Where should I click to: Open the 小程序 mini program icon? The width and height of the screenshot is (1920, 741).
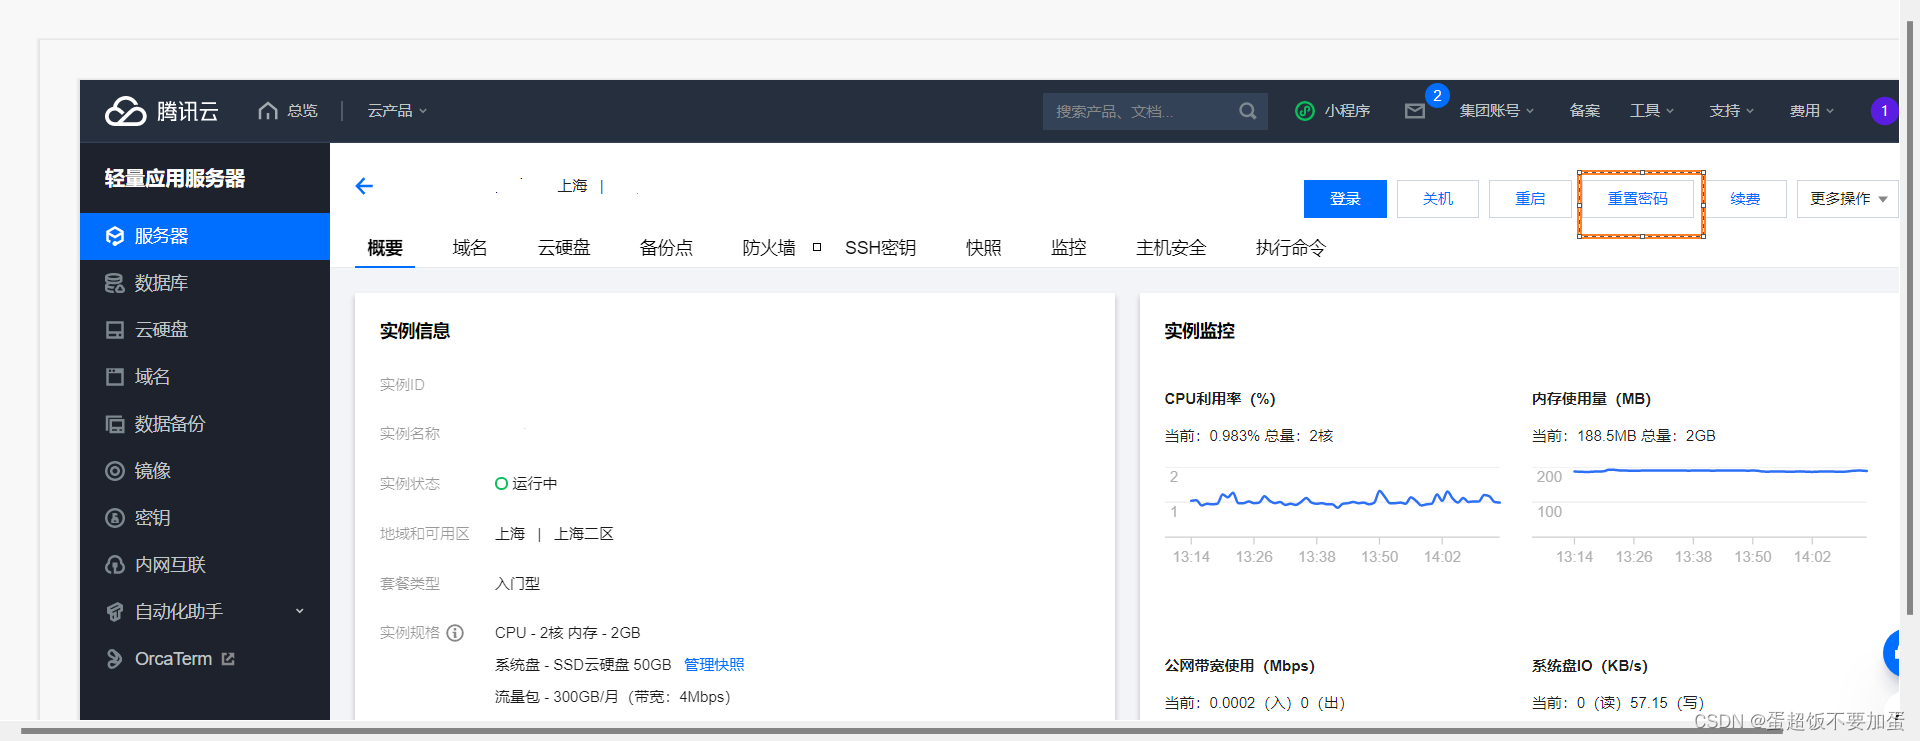[1304, 111]
